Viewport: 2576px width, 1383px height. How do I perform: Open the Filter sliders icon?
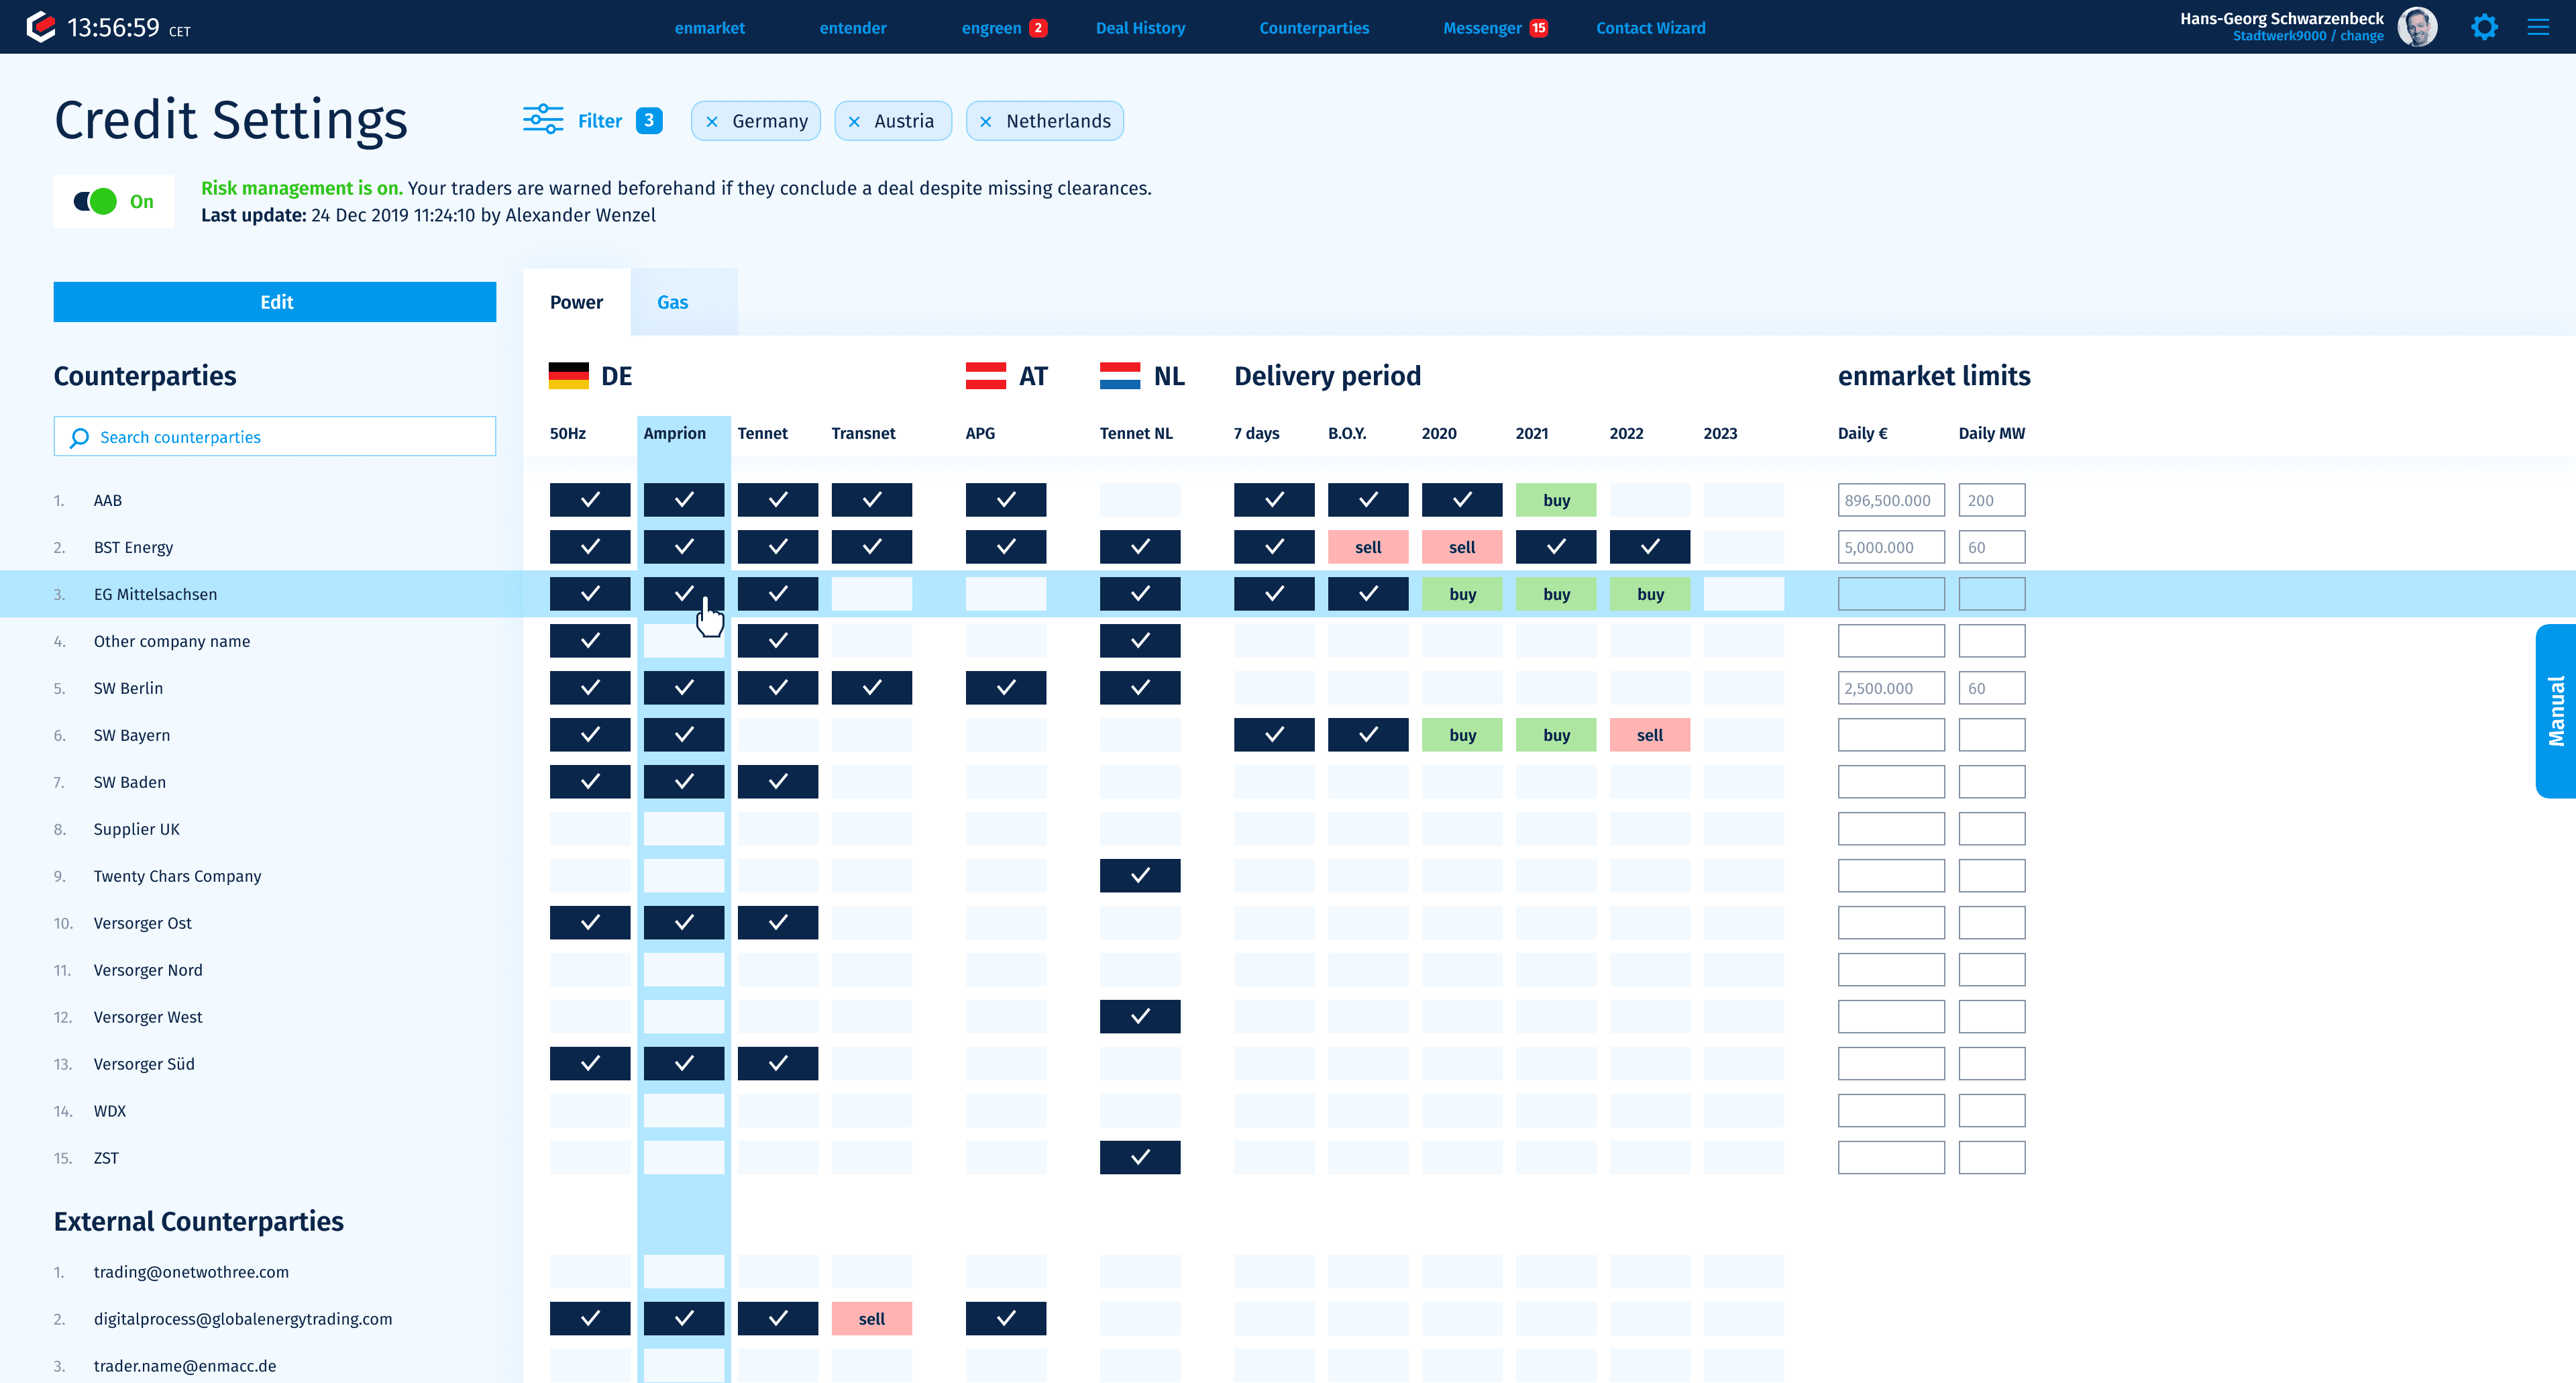[x=543, y=120]
